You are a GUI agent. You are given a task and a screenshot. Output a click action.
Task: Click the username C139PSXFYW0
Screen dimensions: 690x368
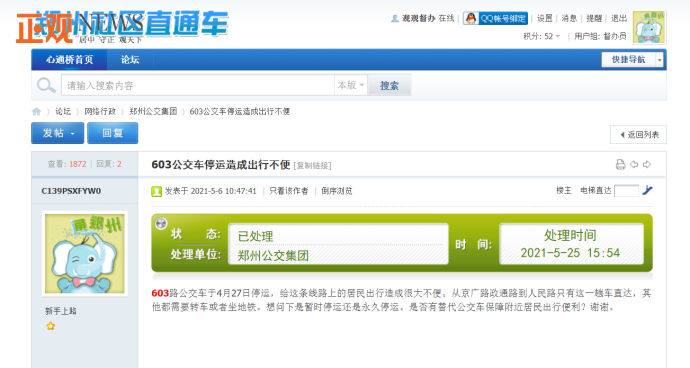[71, 191]
